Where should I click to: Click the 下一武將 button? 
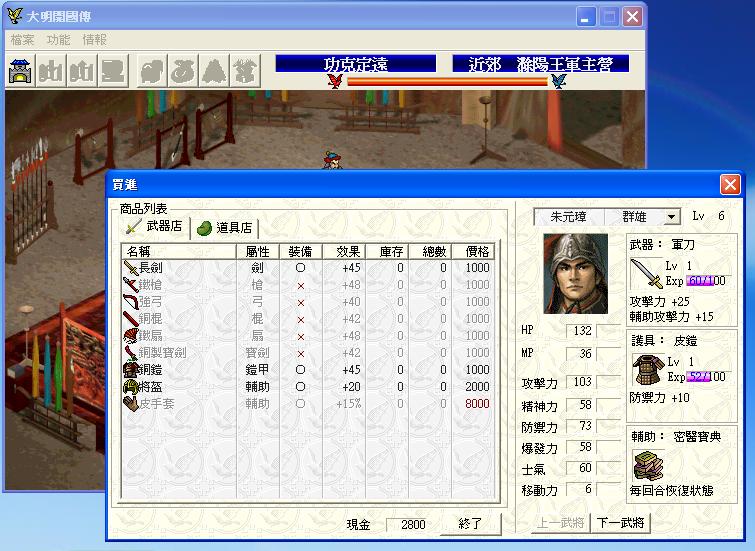point(620,523)
